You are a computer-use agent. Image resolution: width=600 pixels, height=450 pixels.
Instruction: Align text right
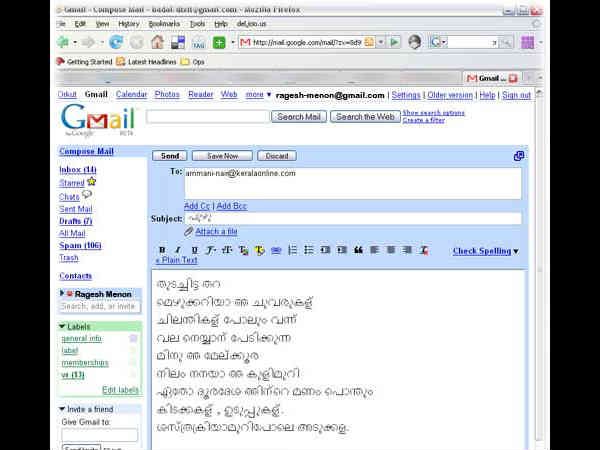(x=407, y=250)
